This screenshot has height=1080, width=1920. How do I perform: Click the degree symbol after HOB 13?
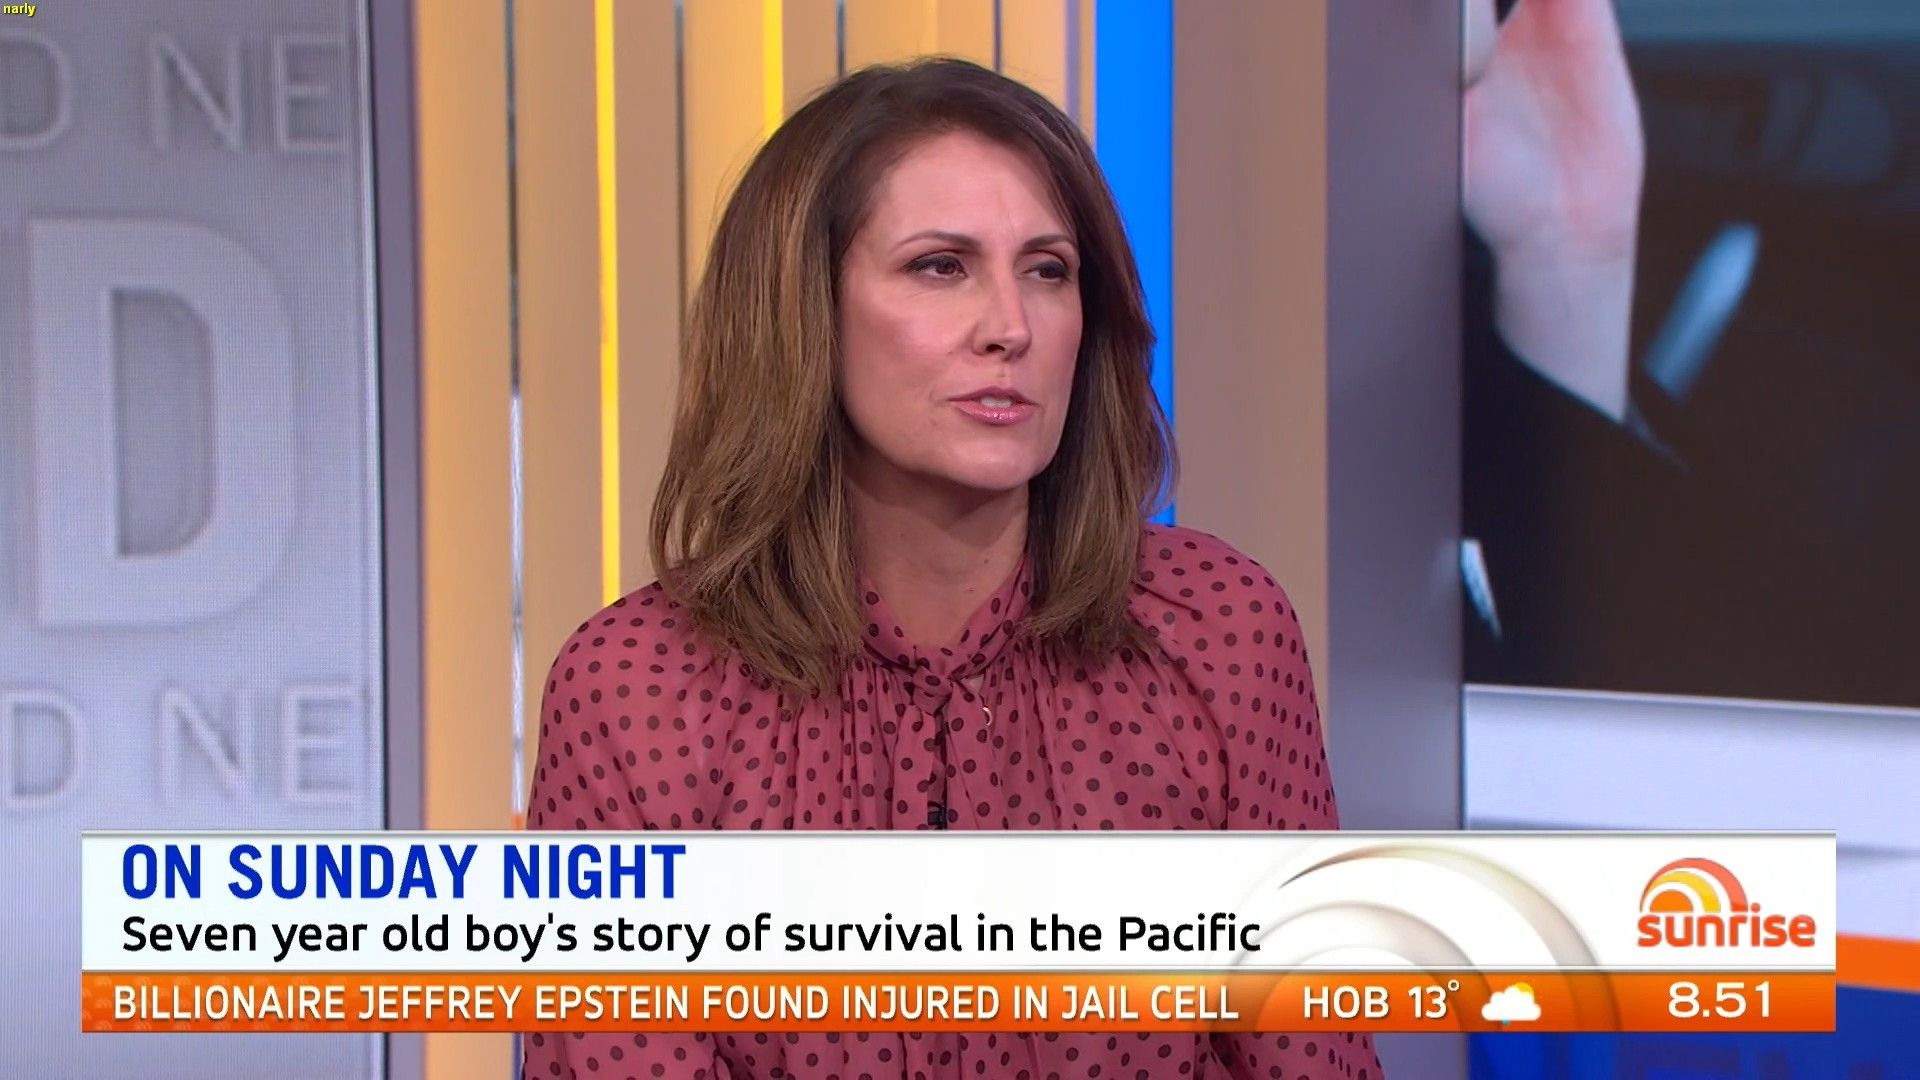click(x=1454, y=988)
